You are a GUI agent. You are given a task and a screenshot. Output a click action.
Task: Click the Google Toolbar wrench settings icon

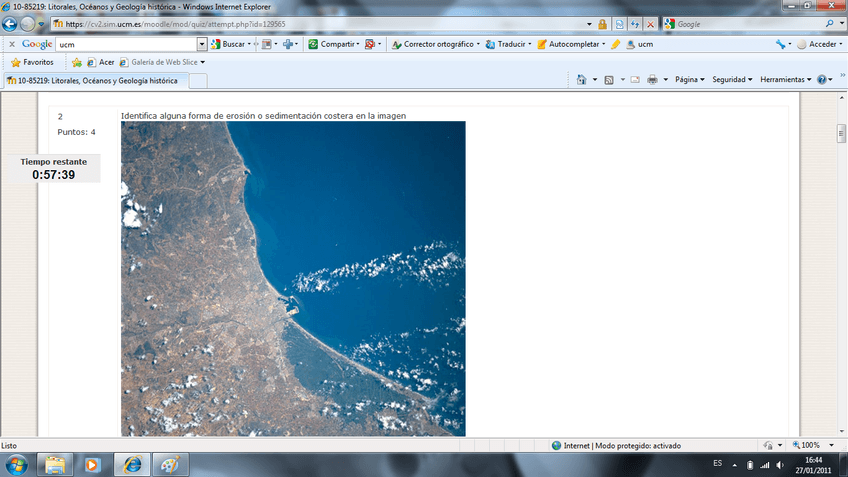tap(780, 44)
